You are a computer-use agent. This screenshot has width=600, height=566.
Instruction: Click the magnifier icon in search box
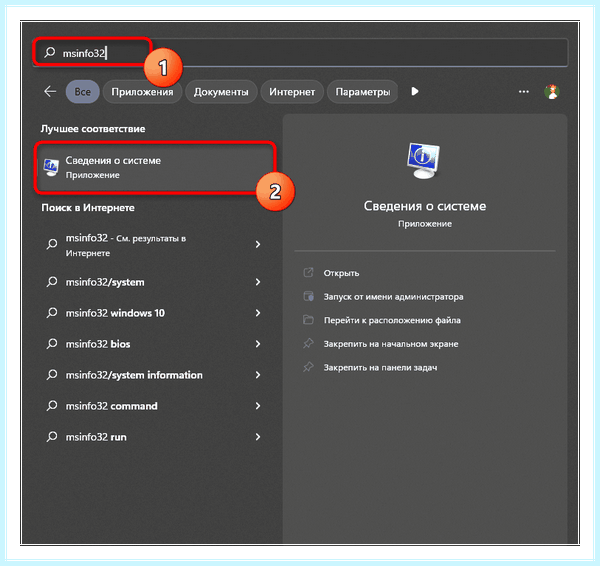[50, 52]
